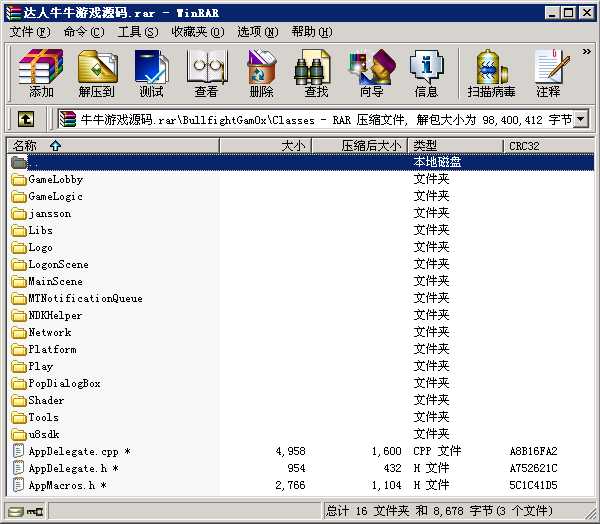Image resolution: width=600 pixels, height=524 pixels.
Task: Open the 查看 (View) toolbar icon
Action: click(x=207, y=73)
